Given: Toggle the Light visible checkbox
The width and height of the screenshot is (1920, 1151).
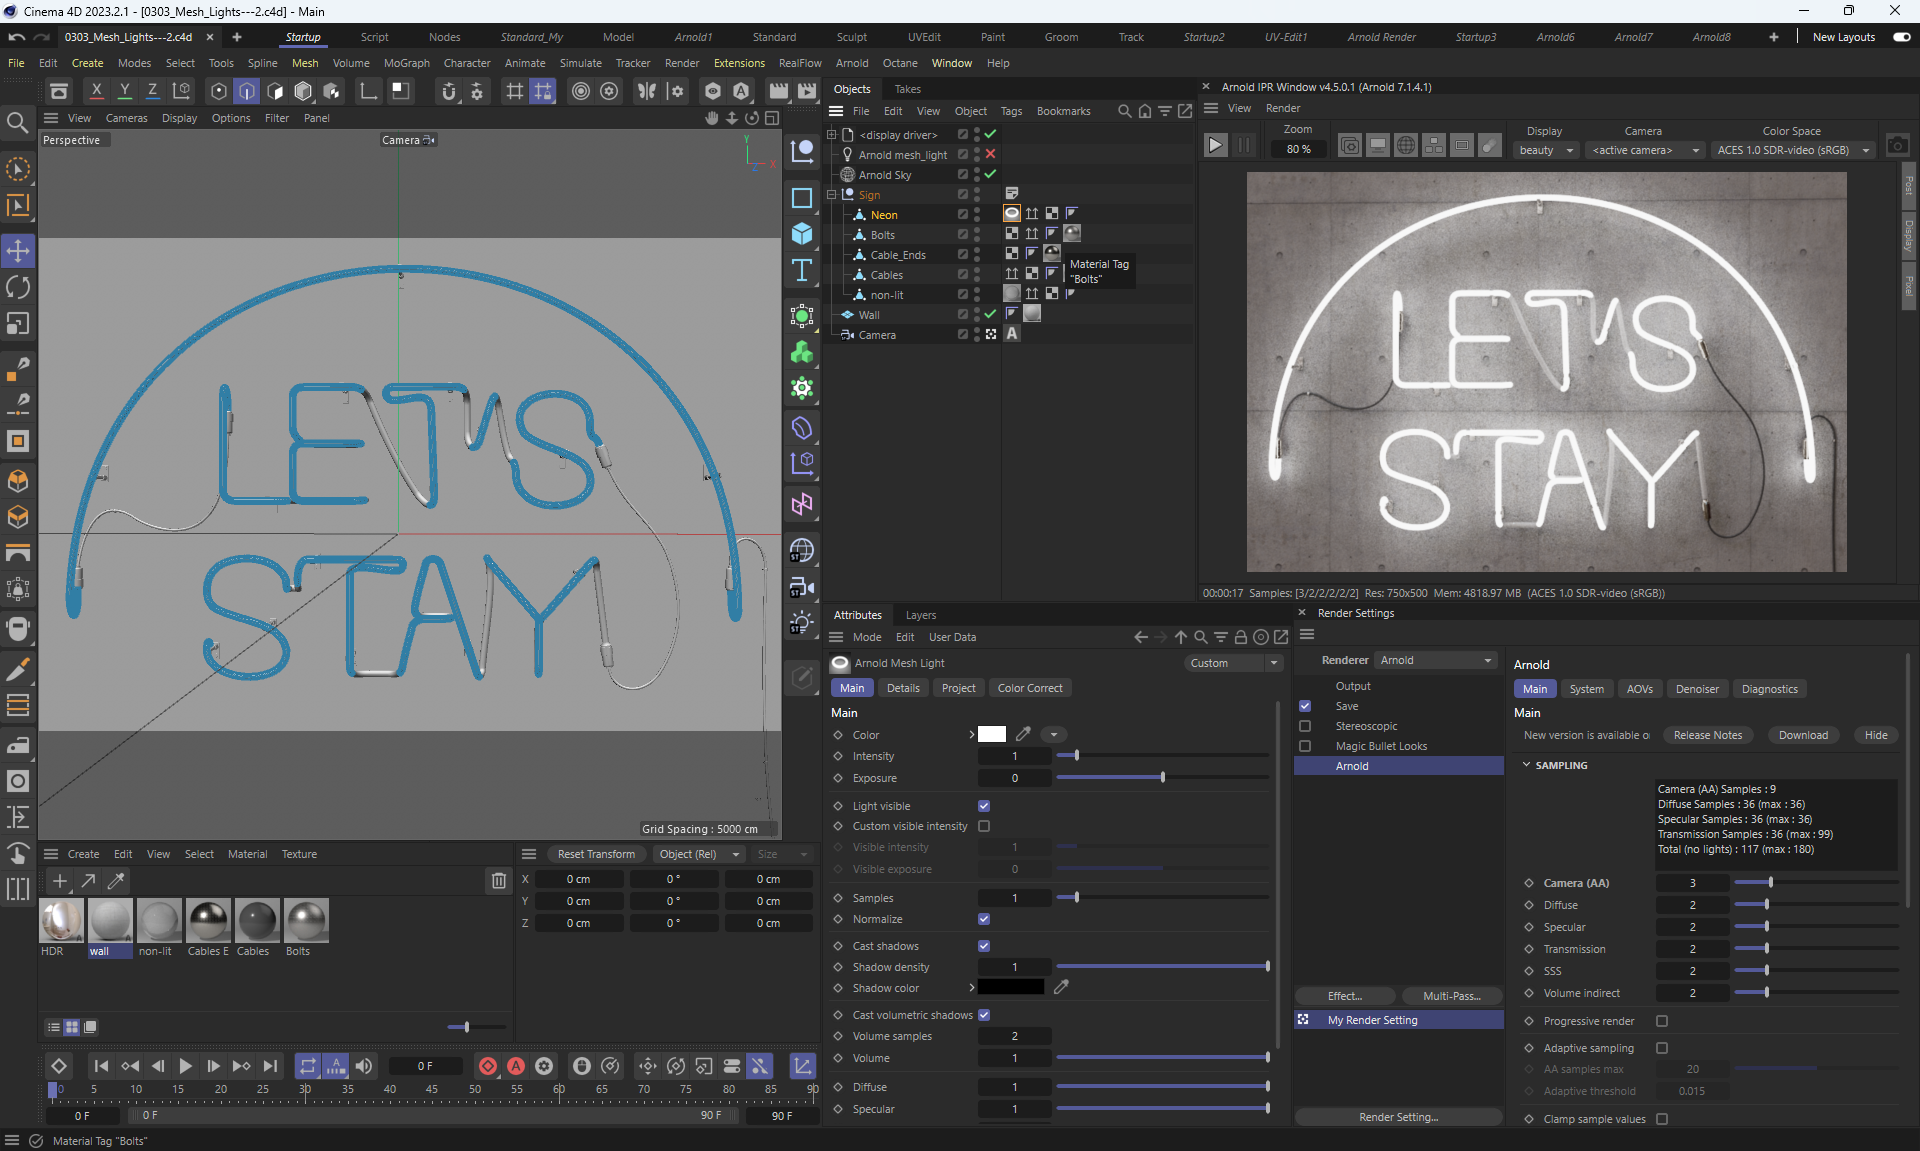Looking at the screenshot, I should coord(984,806).
